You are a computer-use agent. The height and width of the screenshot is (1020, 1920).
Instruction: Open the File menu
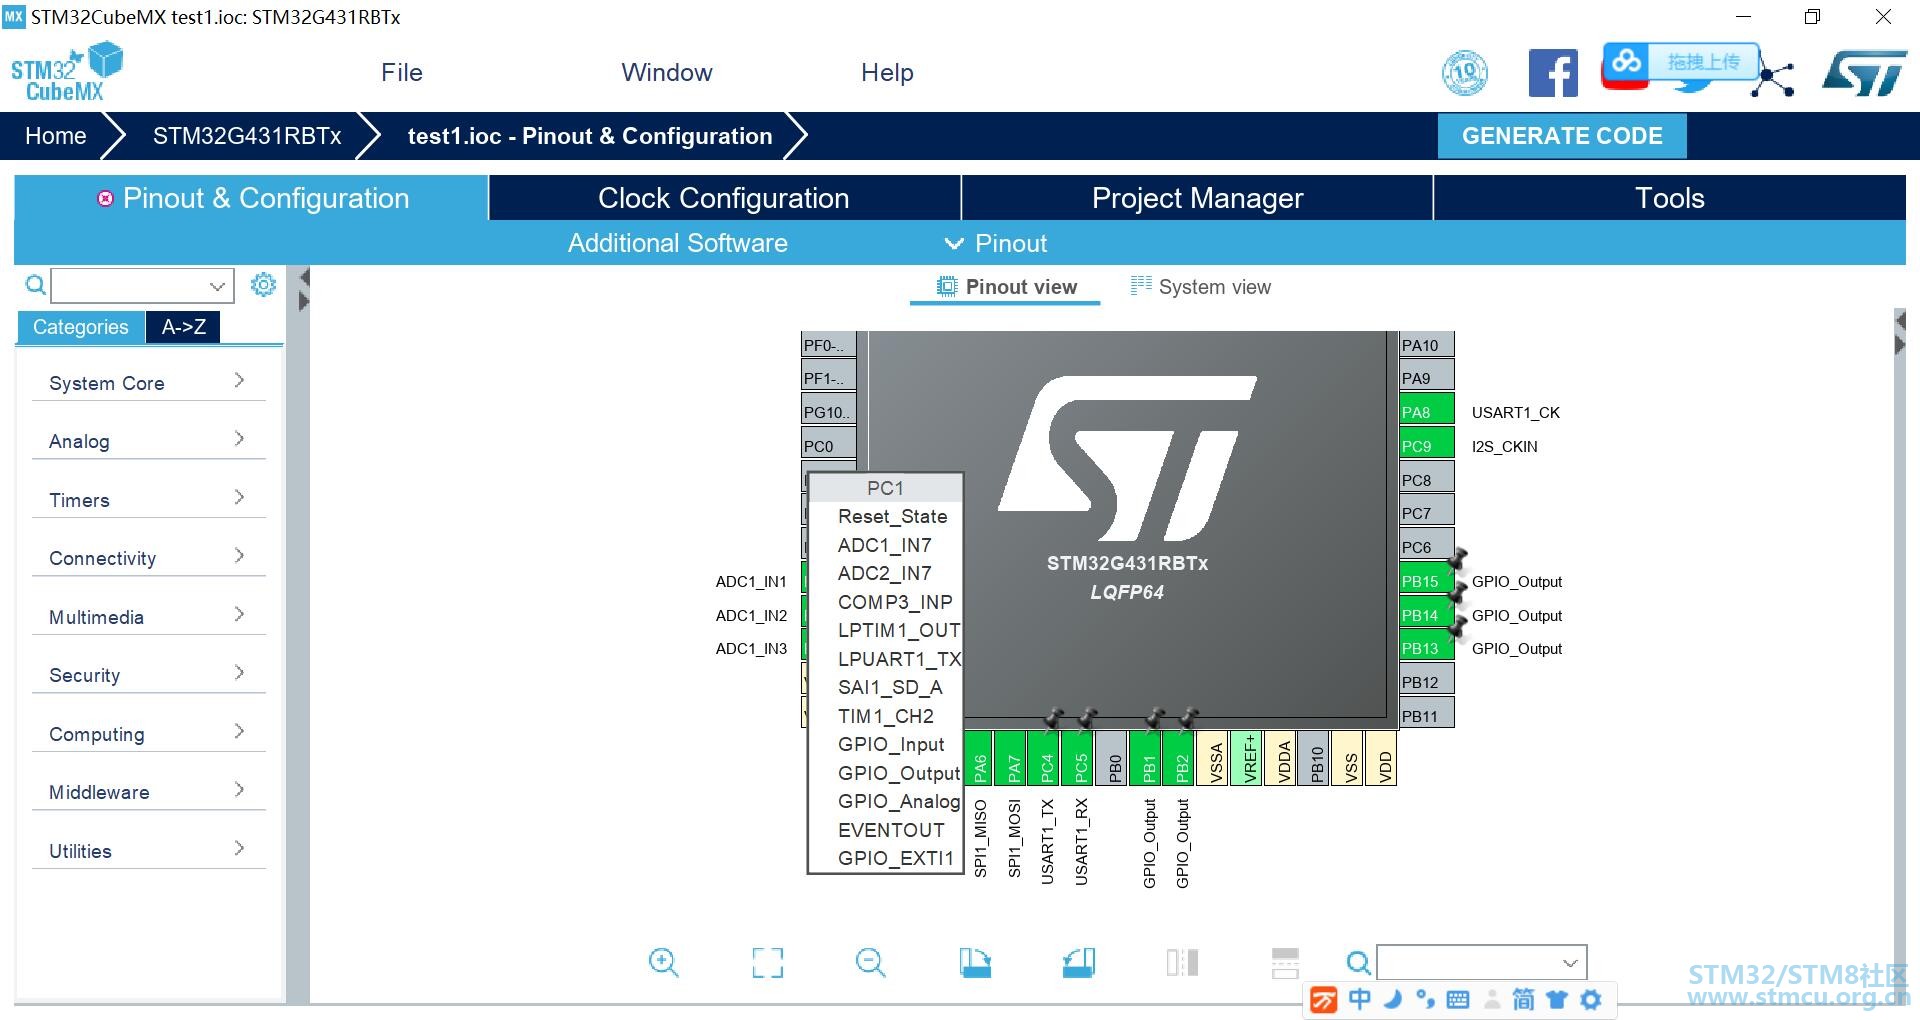[402, 73]
